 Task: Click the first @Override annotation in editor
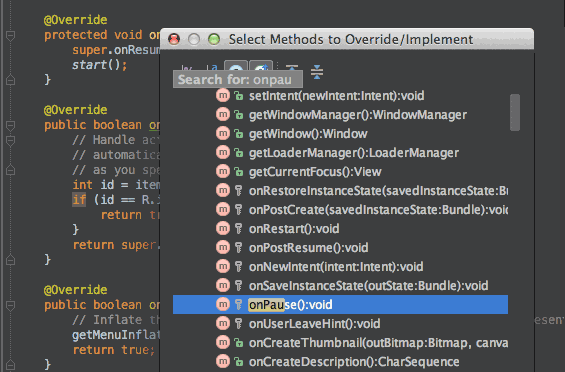point(75,20)
